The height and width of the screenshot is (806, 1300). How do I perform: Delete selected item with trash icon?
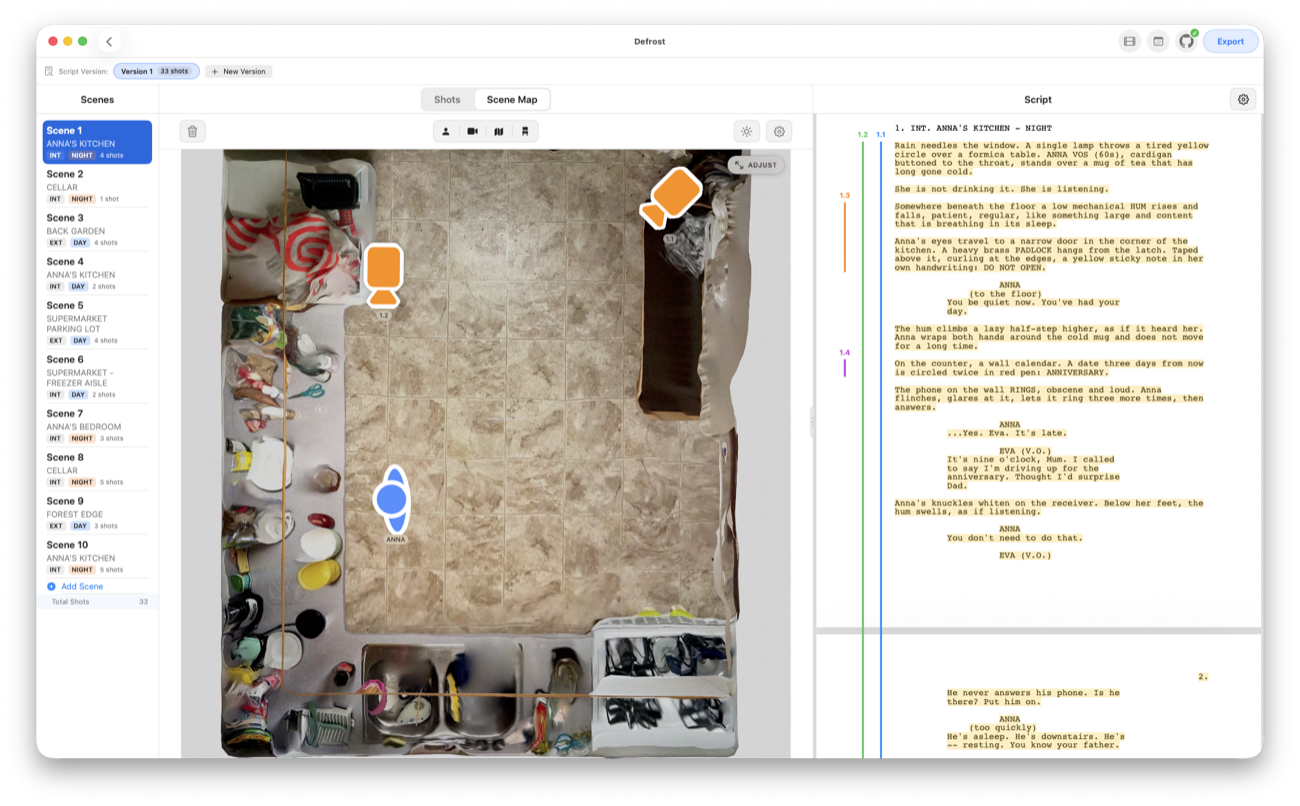pyautogui.click(x=193, y=131)
